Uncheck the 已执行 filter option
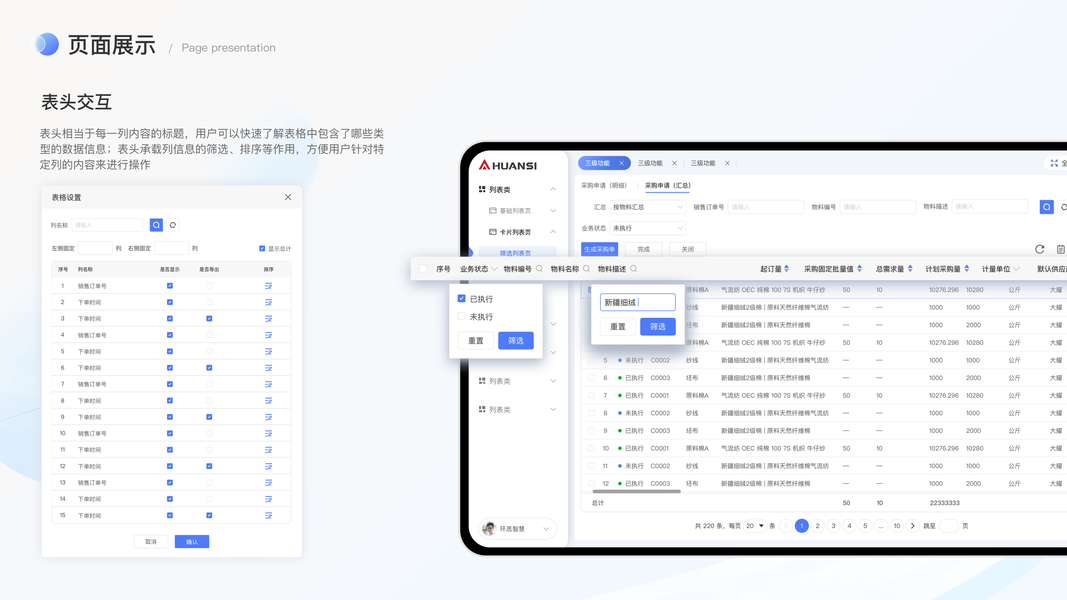The image size is (1067, 600). tap(461, 299)
